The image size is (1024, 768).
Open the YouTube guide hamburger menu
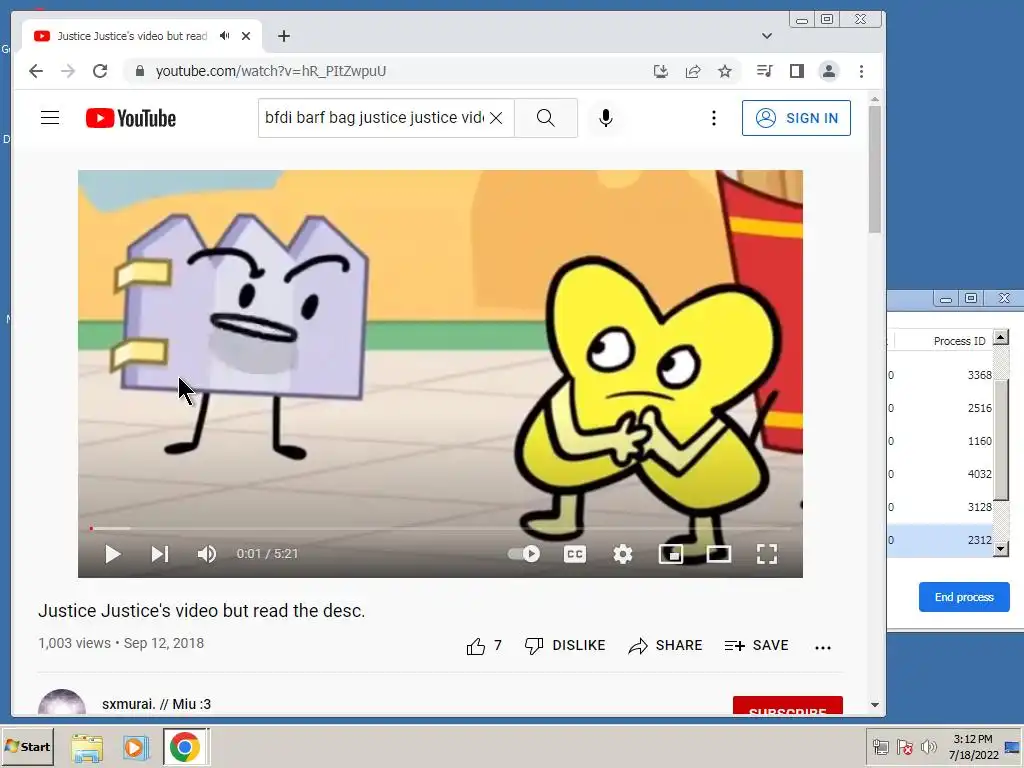pos(50,118)
